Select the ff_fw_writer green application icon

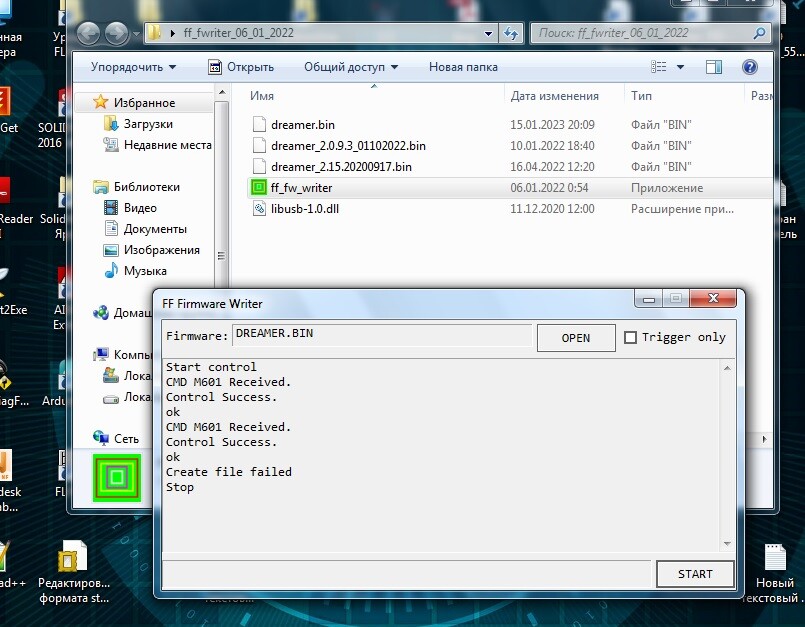(259, 187)
